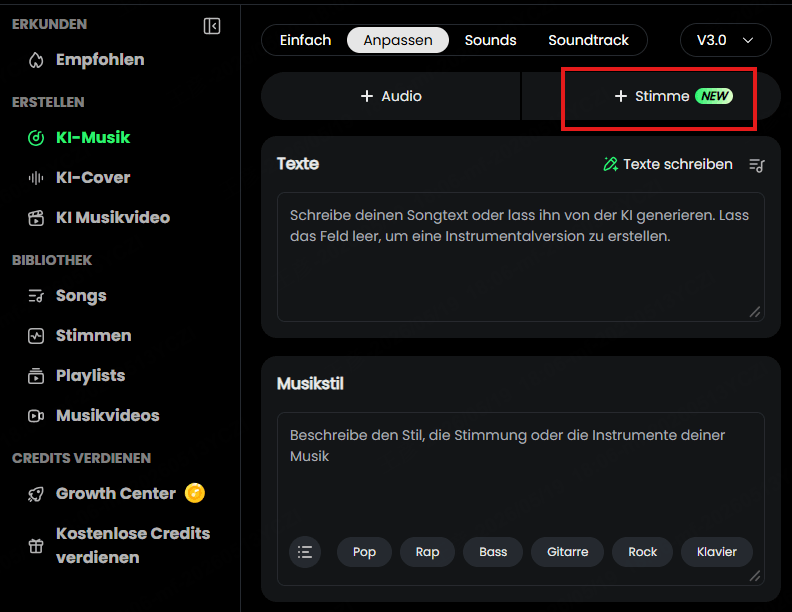Select the Anpassen tab
The image size is (792, 612).
(398, 40)
